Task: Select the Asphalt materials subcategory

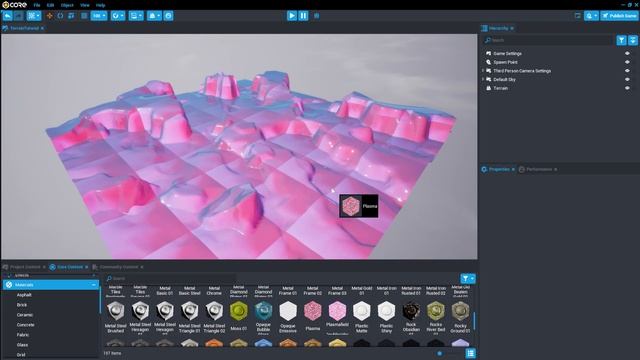Action: point(24,295)
